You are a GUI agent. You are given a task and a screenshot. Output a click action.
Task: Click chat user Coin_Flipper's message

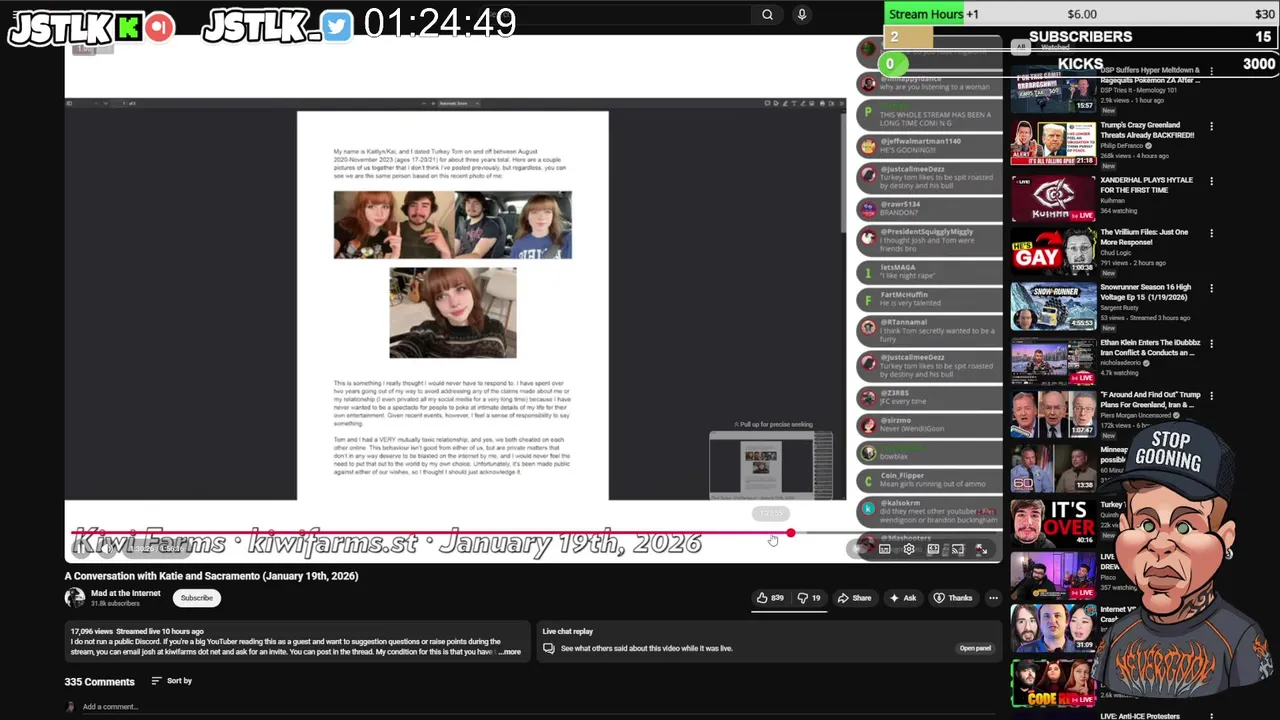click(x=930, y=480)
